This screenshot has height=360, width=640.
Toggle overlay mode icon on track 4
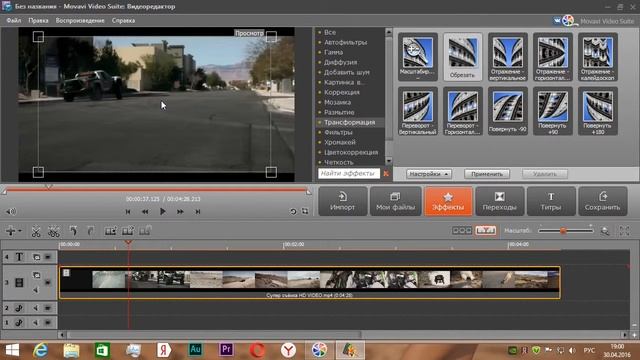coord(36,257)
